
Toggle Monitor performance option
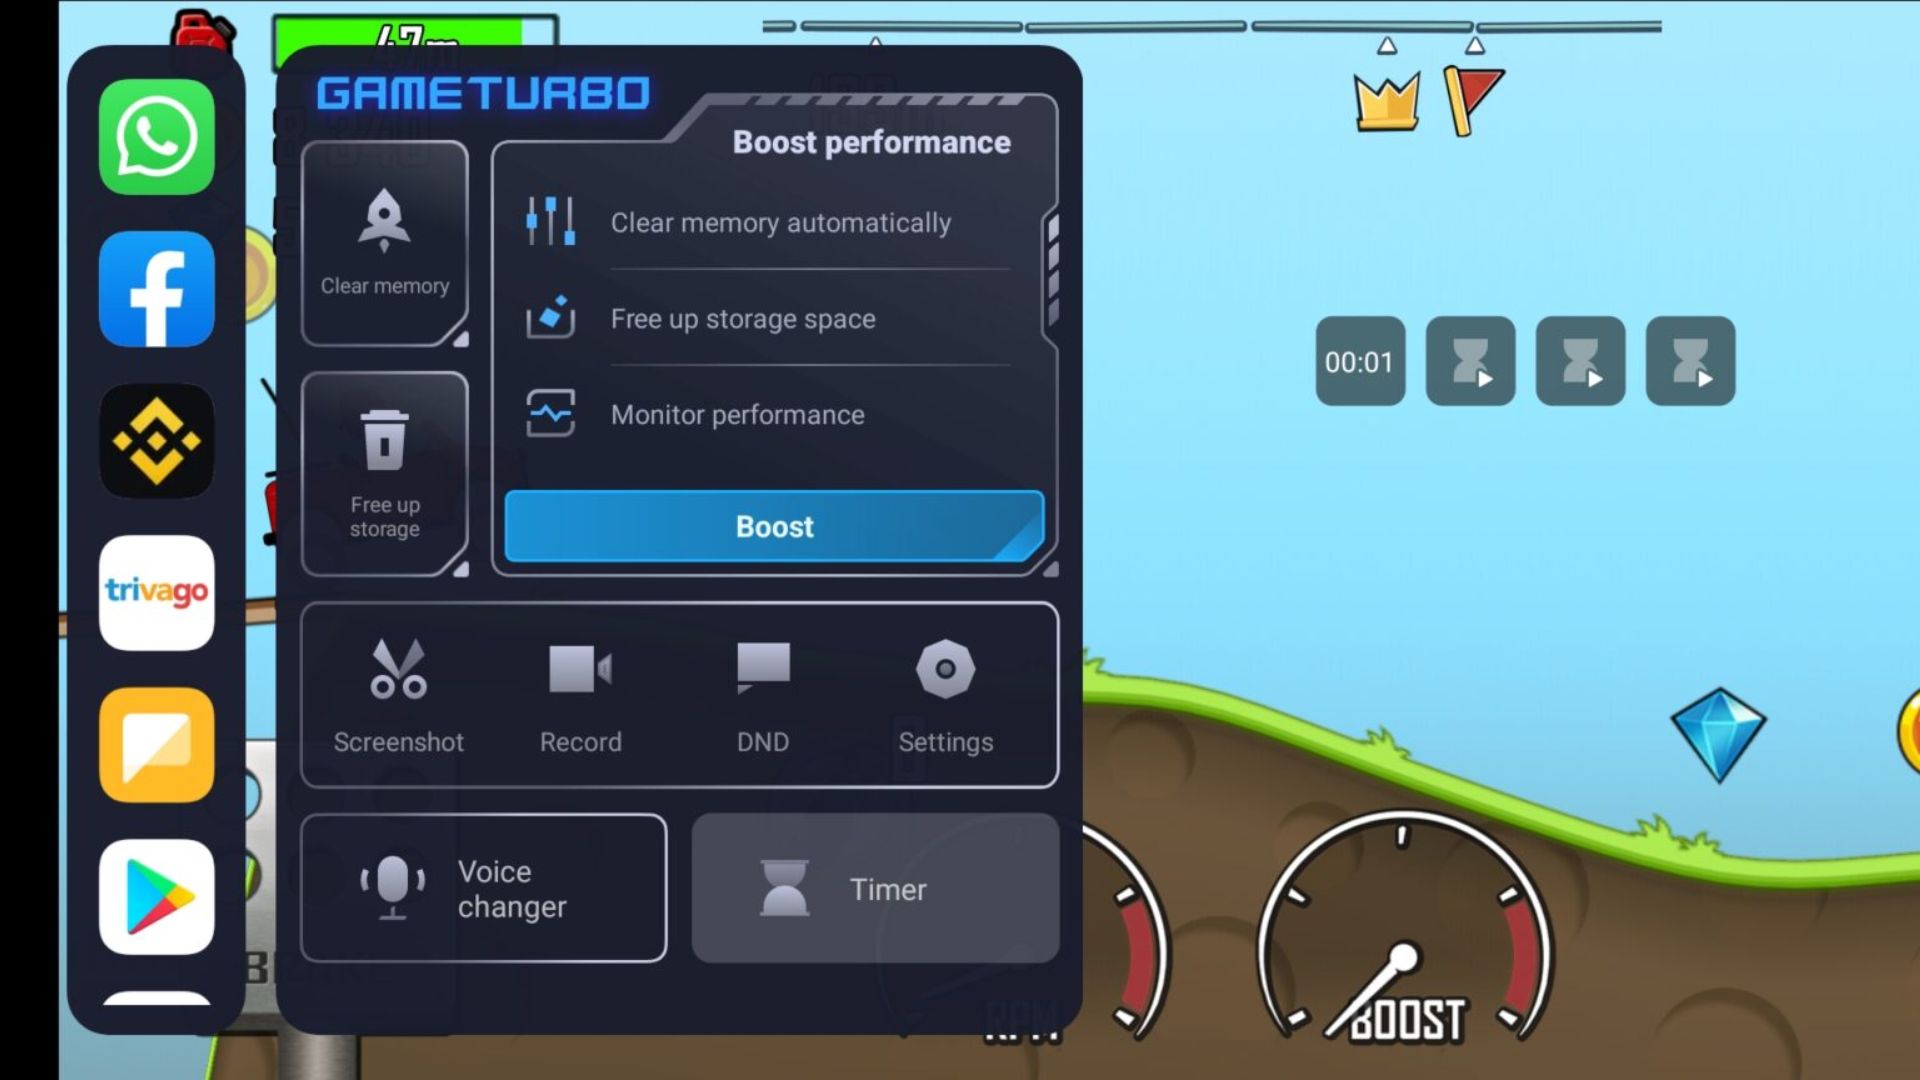click(x=778, y=414)
